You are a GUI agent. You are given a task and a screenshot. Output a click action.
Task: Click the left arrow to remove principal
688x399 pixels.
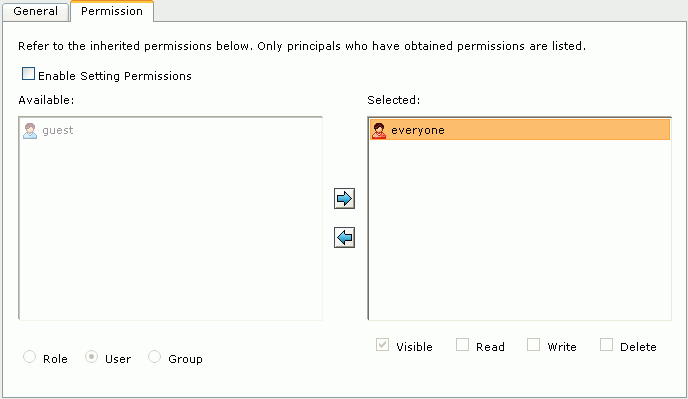[344, 237]
